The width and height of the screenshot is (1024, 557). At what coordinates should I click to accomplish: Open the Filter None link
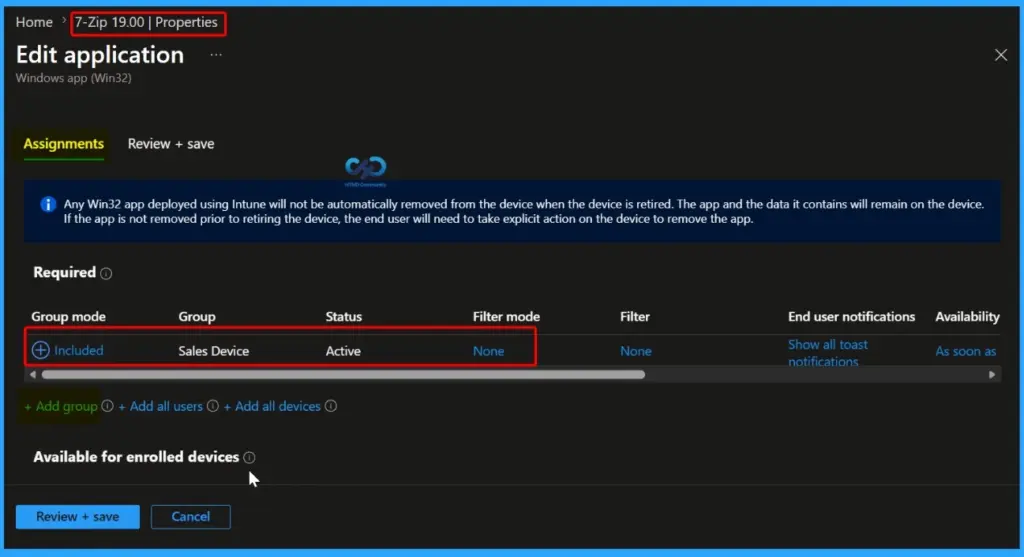pos(635,351)
